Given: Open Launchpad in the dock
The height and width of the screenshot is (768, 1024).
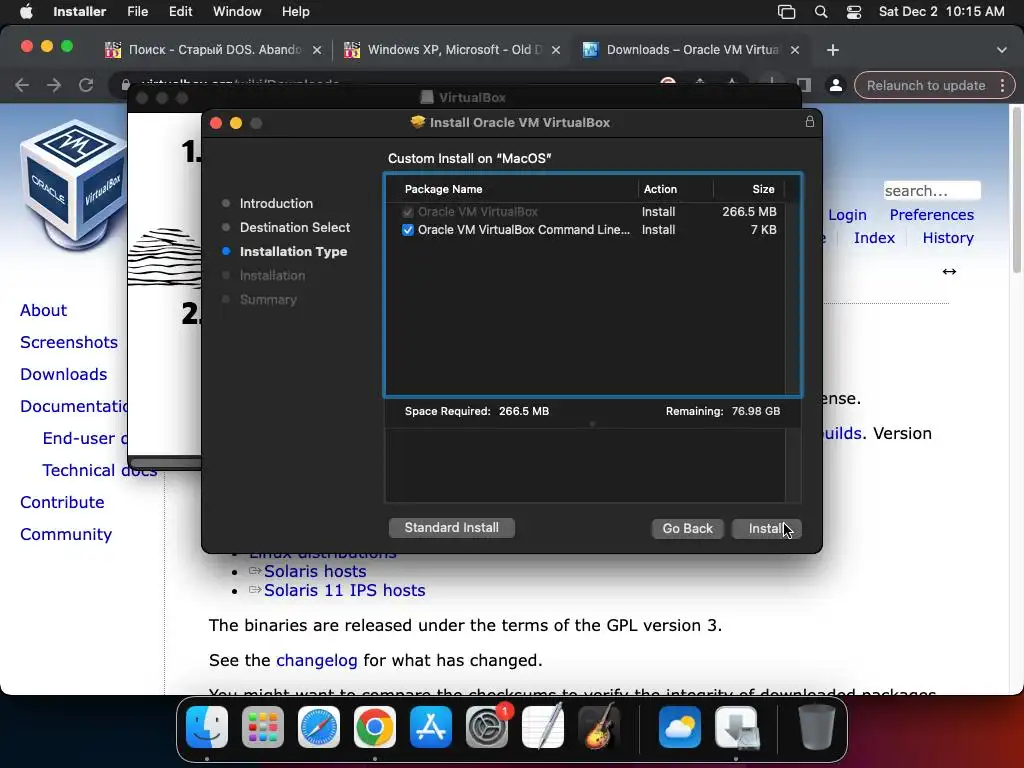Looking at the screenshot, I should tap(263, 727).
